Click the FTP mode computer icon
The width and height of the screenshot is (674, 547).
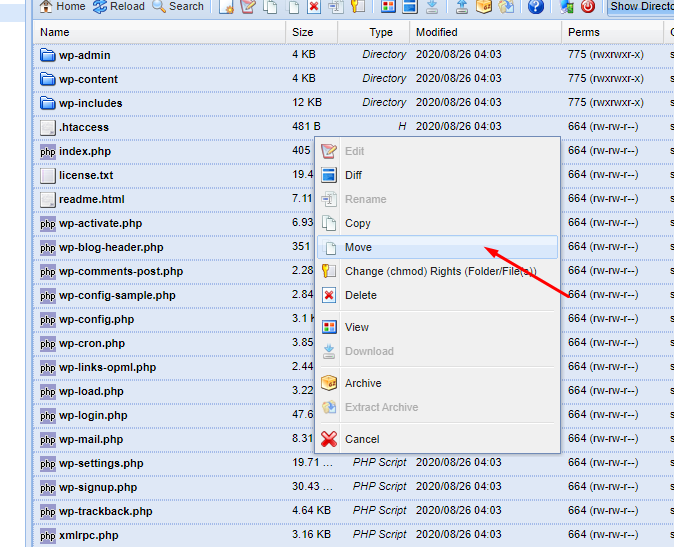click(x=566, y=6)
